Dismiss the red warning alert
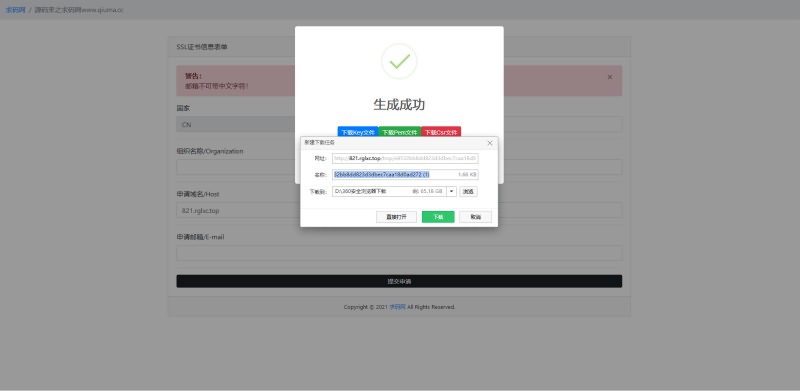Image resolution: width=800 pixels, height=391 pixels. click(x=610, y=77)
